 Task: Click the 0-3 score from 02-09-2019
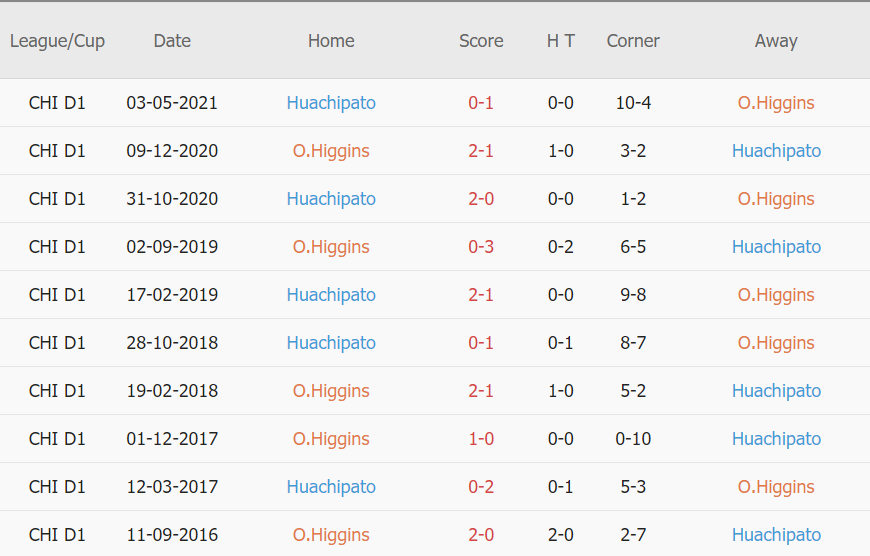click(x=481, y=247)
